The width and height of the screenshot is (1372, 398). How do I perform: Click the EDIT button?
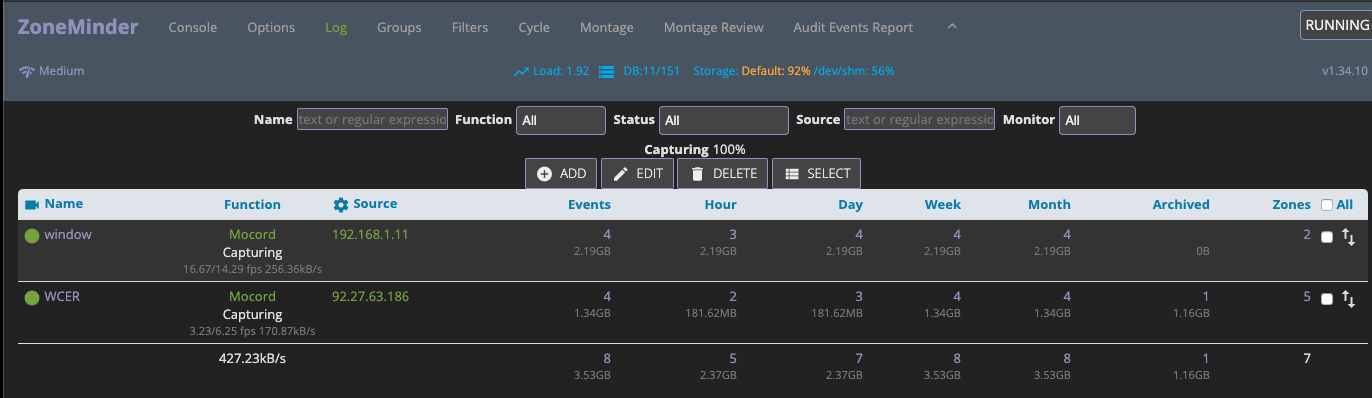point(637,173)
